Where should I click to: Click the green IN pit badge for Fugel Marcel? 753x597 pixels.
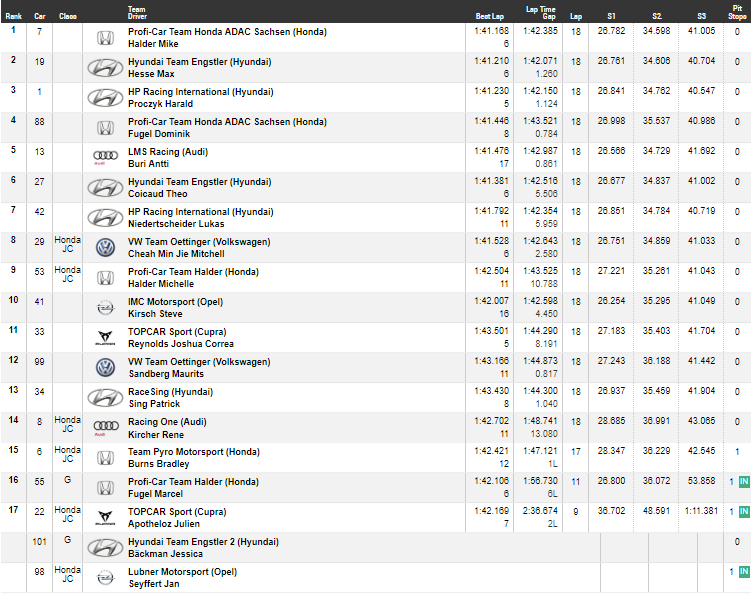point(744,482)
